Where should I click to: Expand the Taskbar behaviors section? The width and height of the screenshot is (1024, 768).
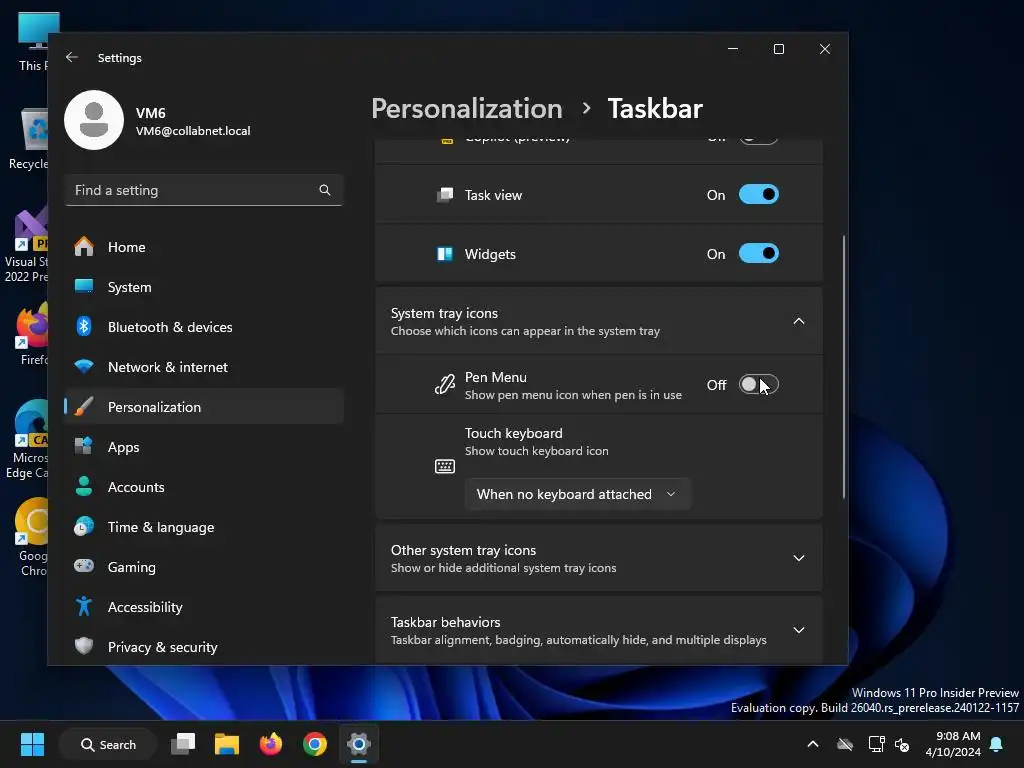tap(798, 630)
